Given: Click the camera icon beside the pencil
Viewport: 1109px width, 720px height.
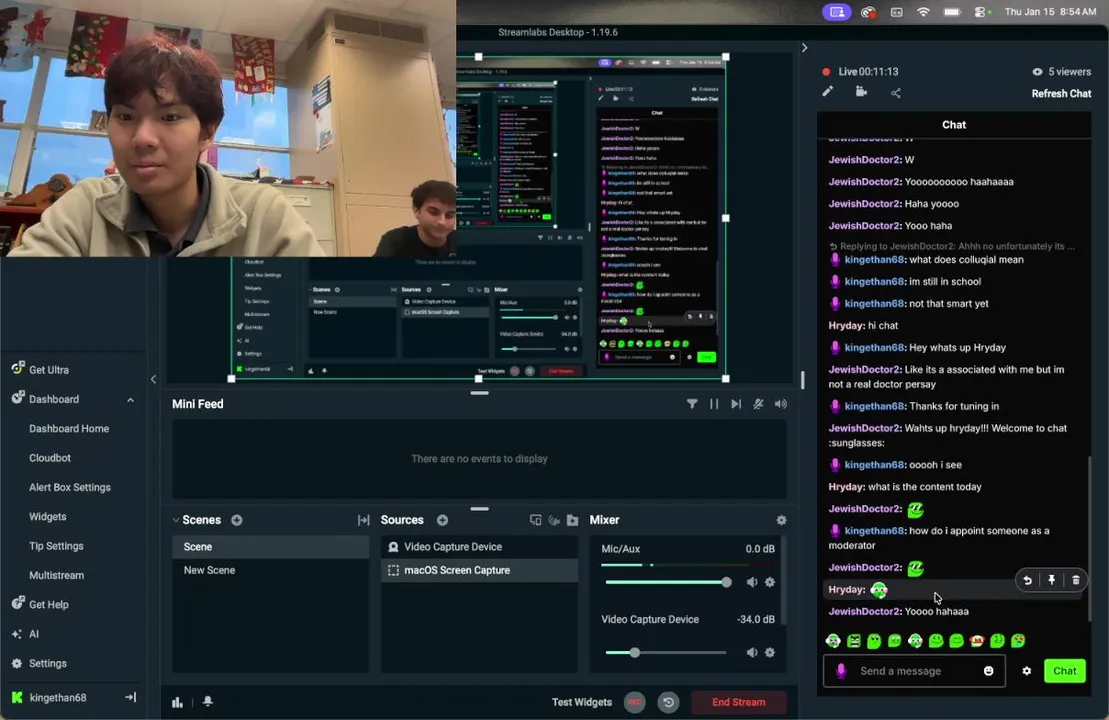Looking at the screenshot, I should coord(861,92).
